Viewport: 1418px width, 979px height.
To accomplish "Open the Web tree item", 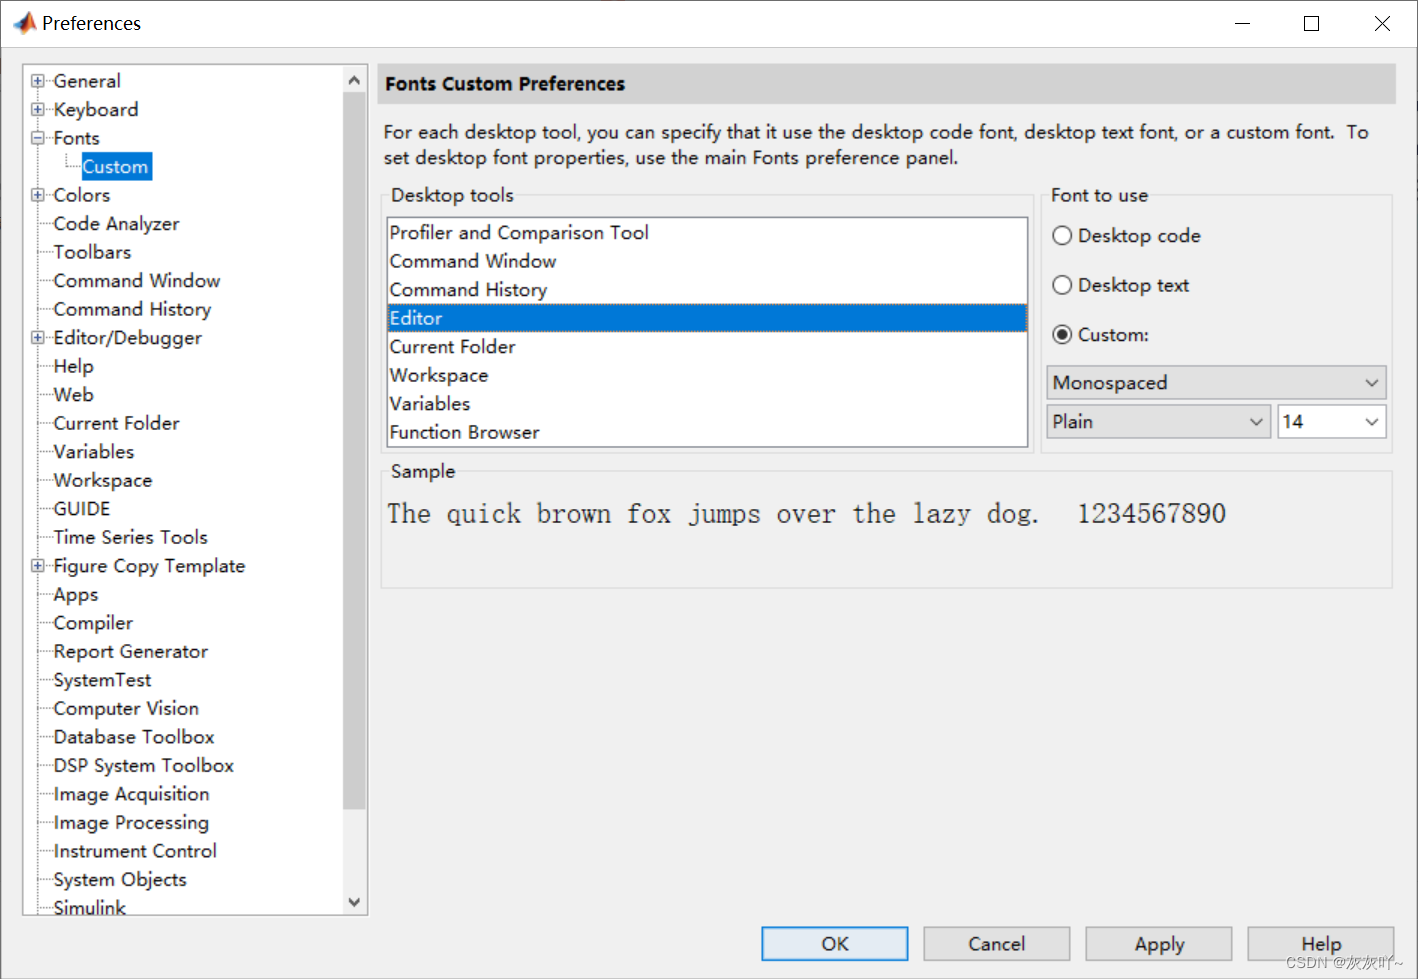I will [74, 395].
